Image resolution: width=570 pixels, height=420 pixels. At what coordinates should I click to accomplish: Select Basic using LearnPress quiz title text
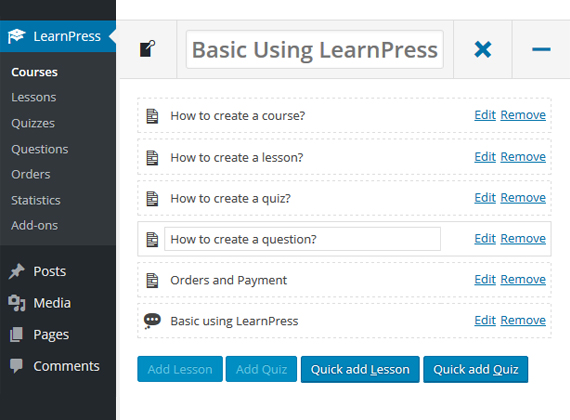point(234,321)
